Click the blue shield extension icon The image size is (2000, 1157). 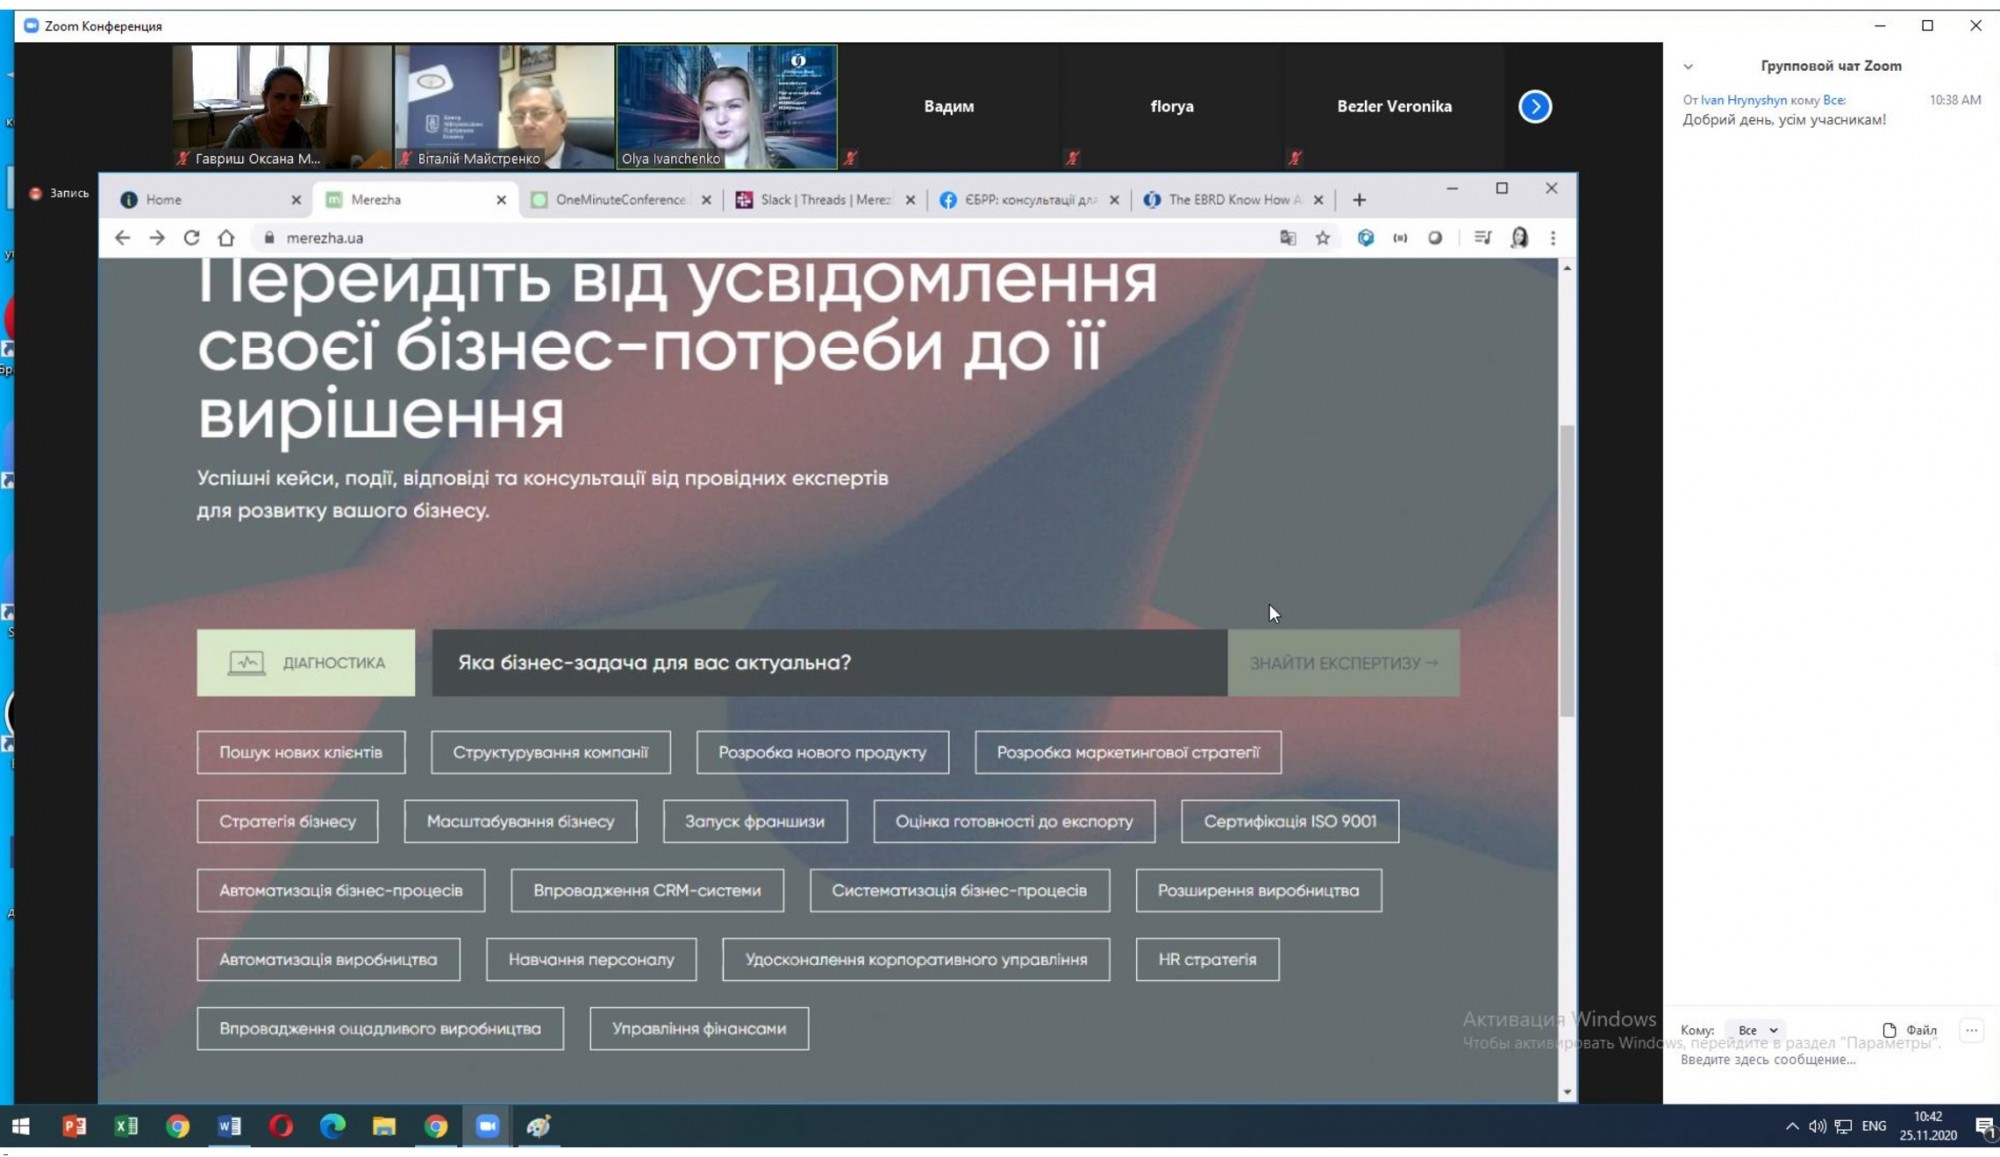[1365, 238]
